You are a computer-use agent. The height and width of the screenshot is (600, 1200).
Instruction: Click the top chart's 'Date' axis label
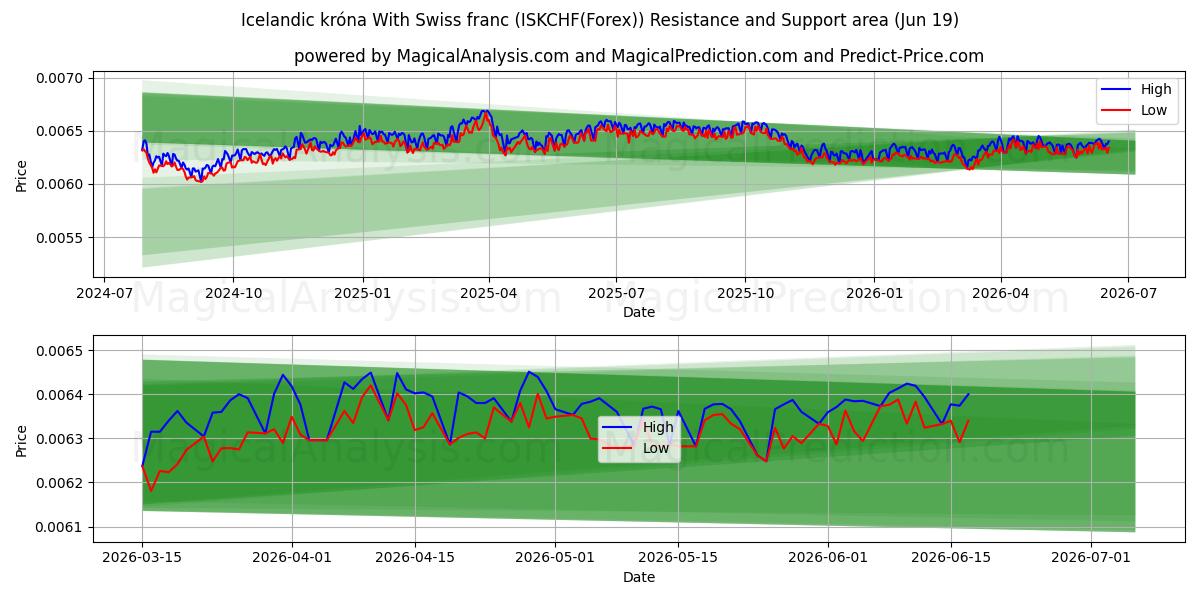(x=639, y=312)
